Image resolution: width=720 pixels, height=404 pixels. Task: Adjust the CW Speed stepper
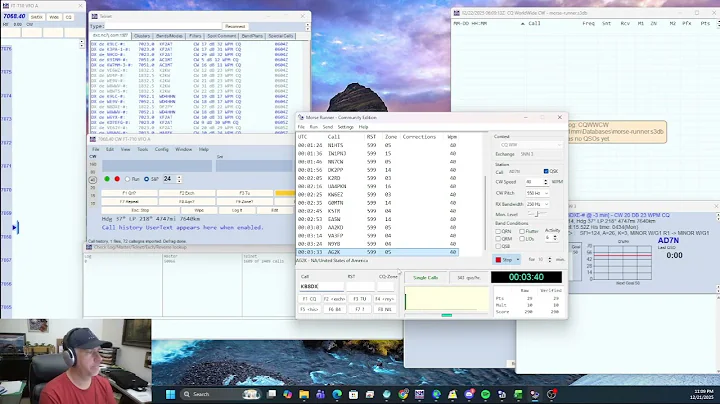click(546, 182)
